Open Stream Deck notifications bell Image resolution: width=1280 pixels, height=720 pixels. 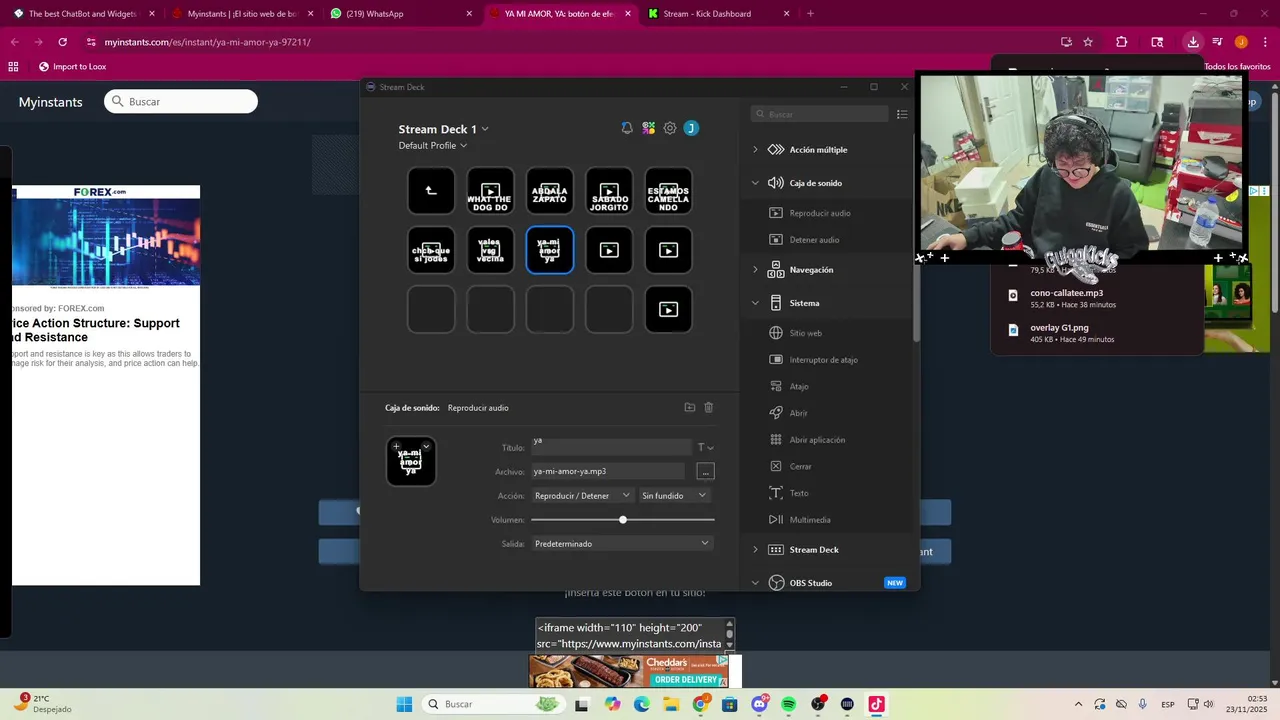(x=627, y=128)
